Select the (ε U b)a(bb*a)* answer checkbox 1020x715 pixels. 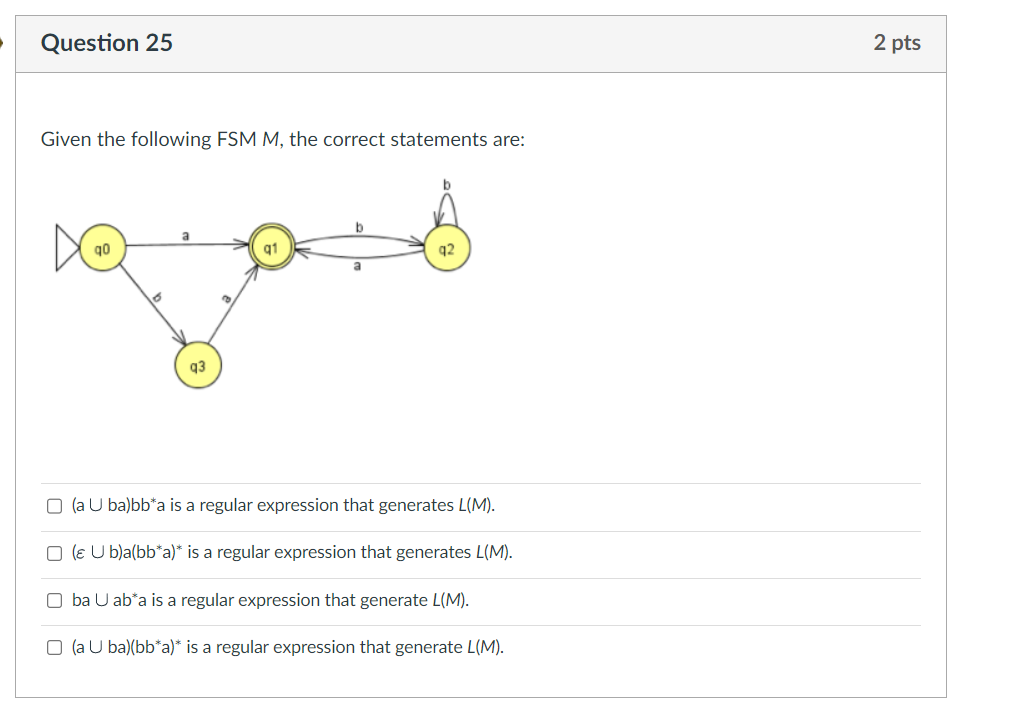(x=54, y=552)
